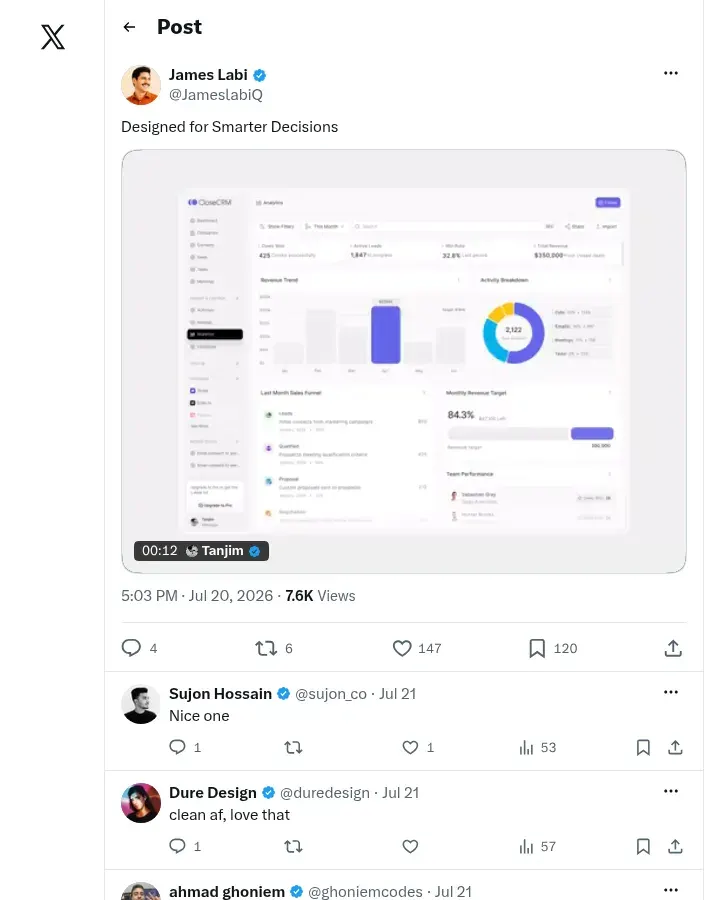This screenshot has width=720, height=900.
Task: Bookmark Sujon Hossain's reply
Action: [x=643, y=747]
